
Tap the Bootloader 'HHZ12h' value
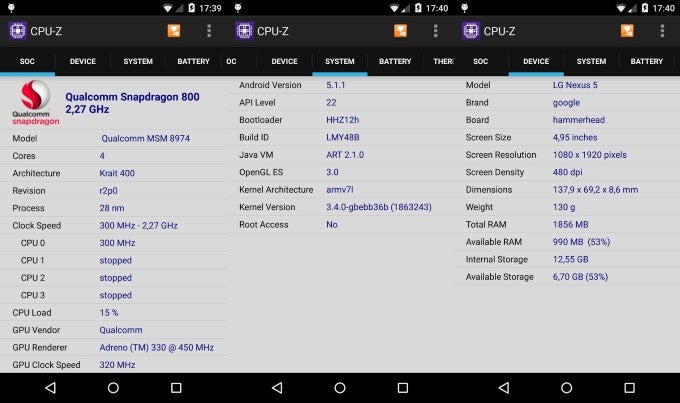(x=343, y=120)
